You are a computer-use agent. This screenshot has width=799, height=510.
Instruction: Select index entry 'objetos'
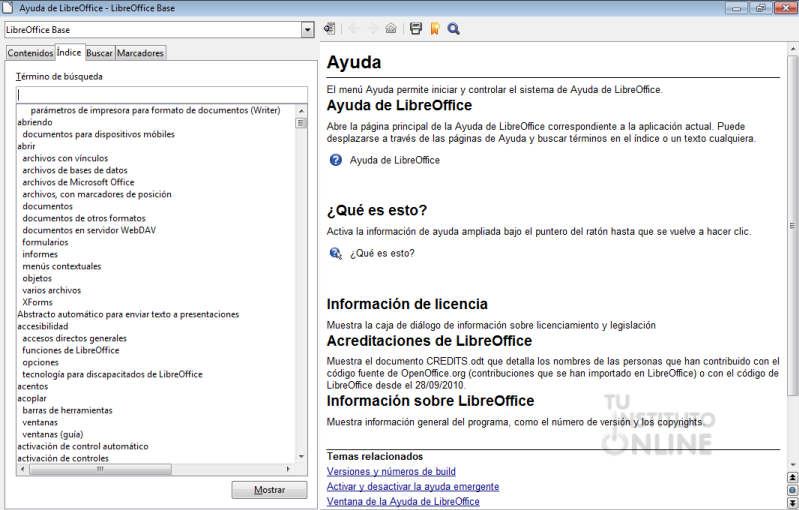(x=37, y=278)
